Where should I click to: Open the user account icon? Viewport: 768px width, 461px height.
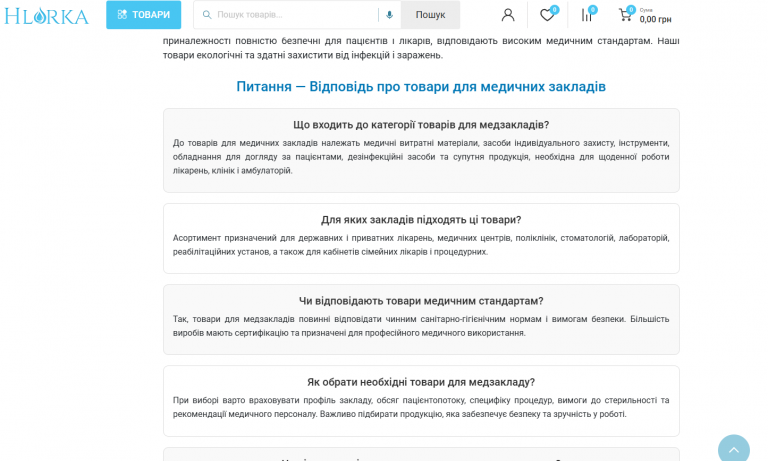coord(508,15)
